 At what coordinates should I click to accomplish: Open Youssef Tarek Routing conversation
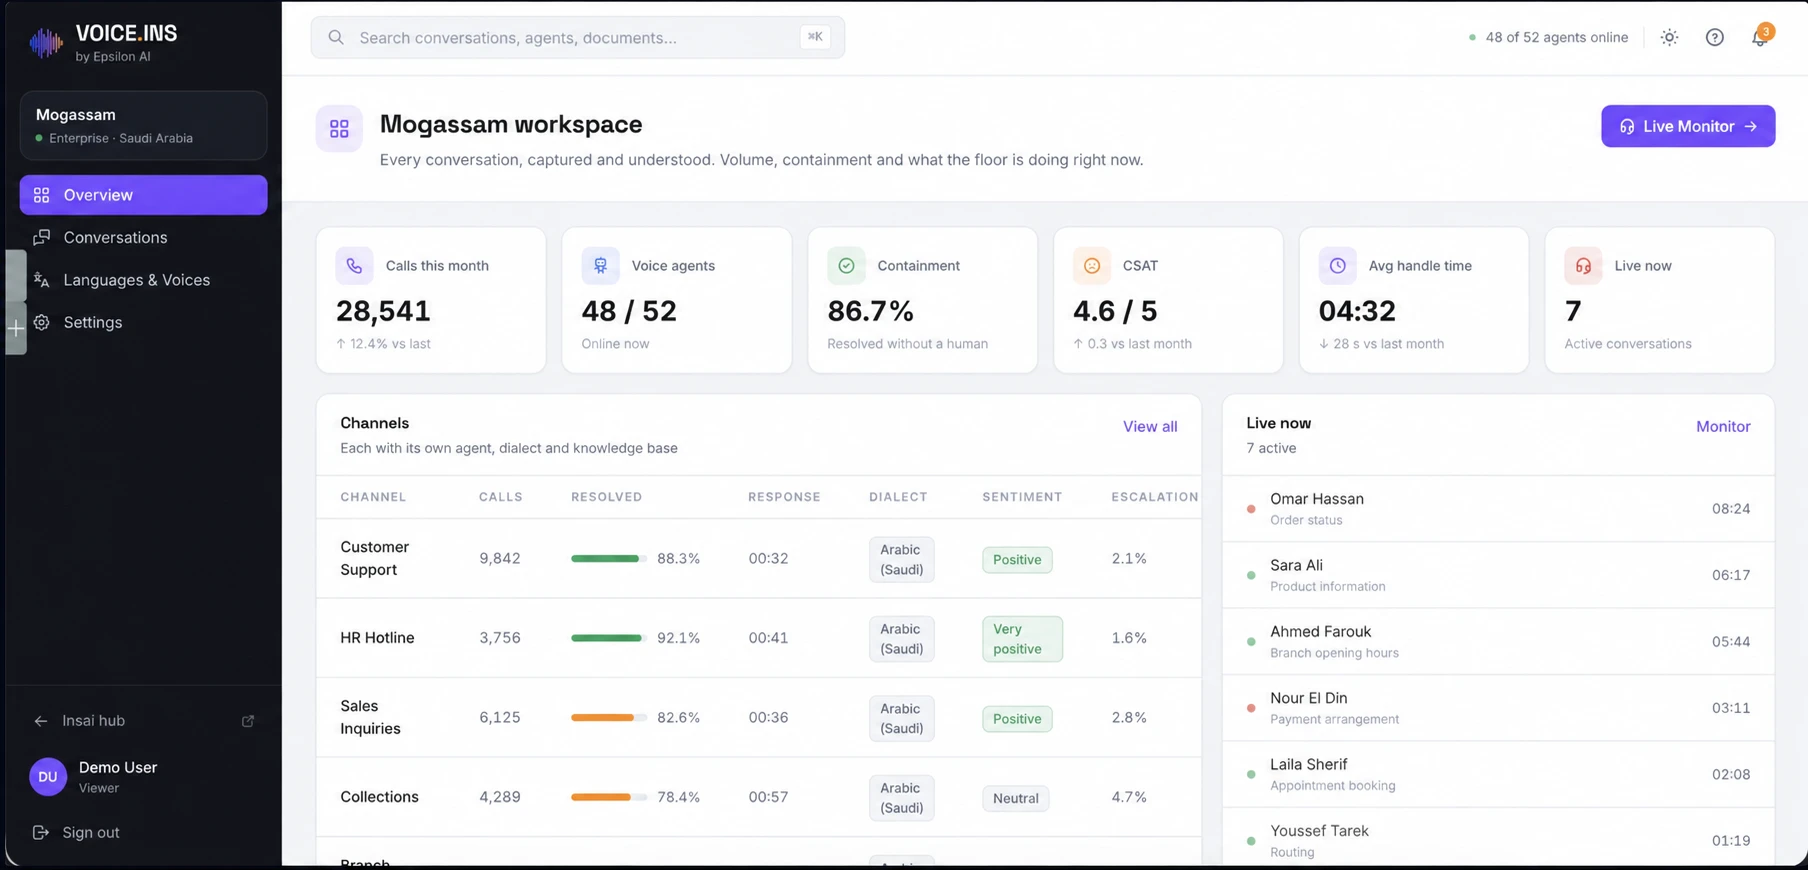(1498, 838)
